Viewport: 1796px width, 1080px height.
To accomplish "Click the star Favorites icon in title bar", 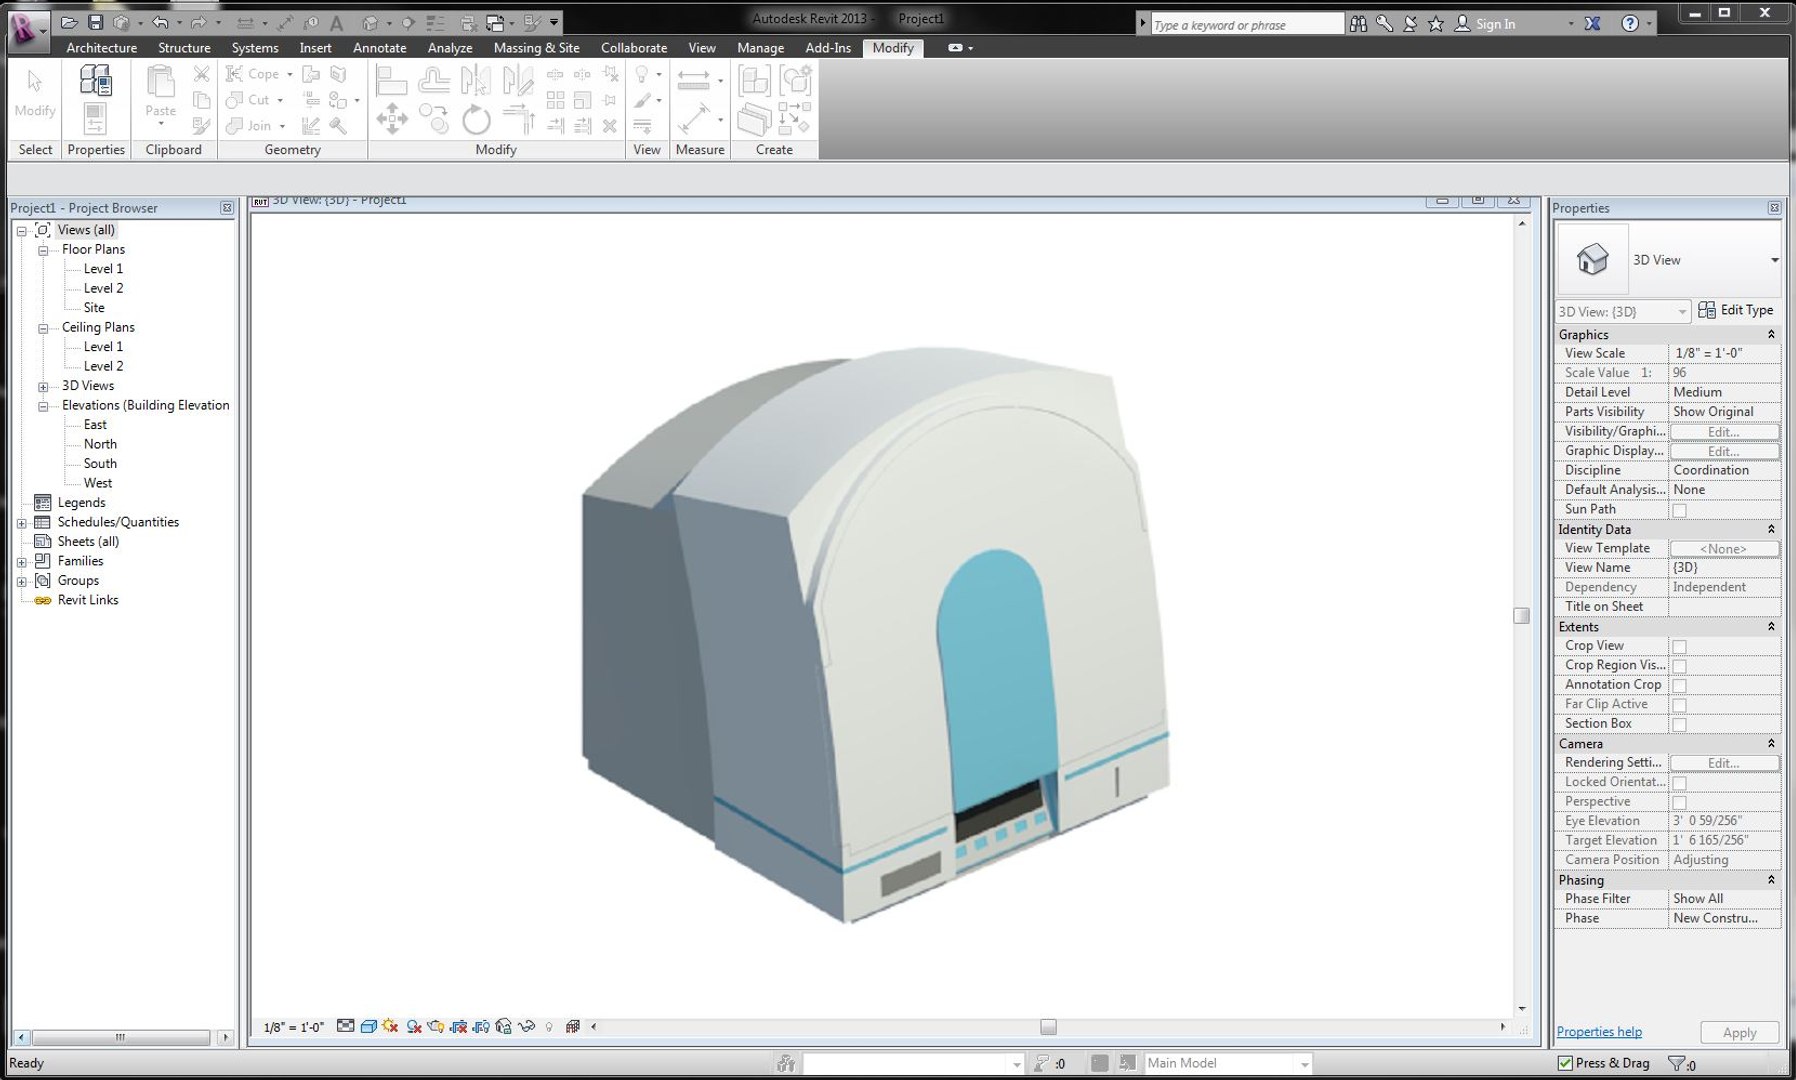I will [x=1436, y=23].
